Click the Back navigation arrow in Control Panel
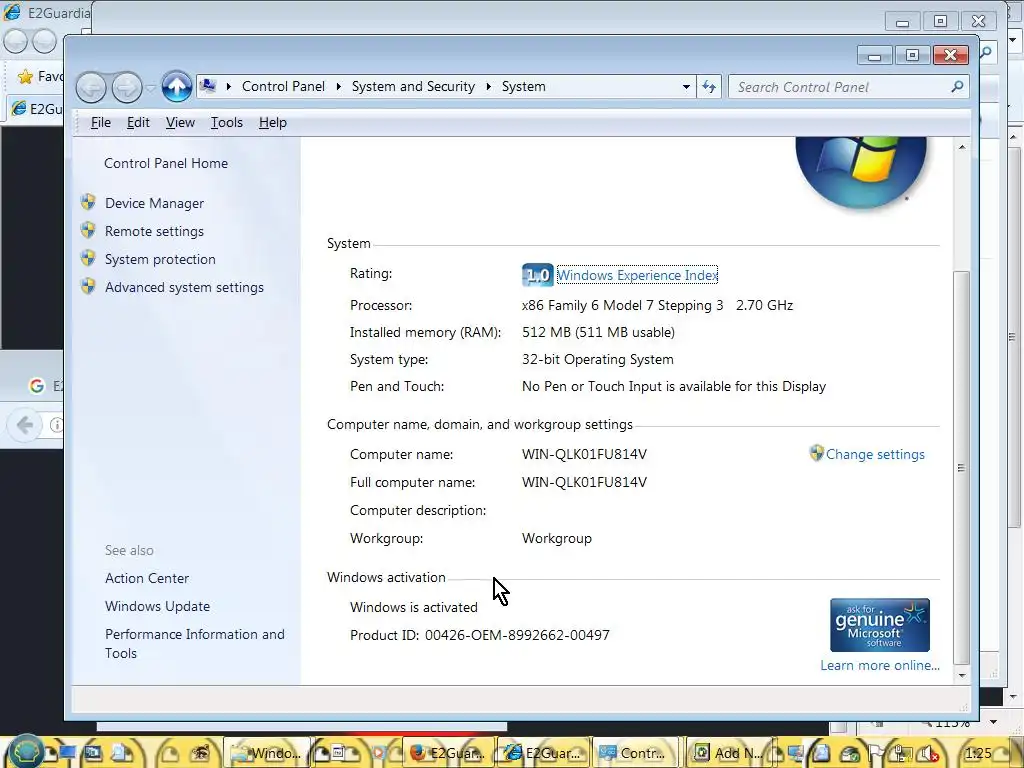The height and width of the screenshot is (768, 1024). (91, 87)
